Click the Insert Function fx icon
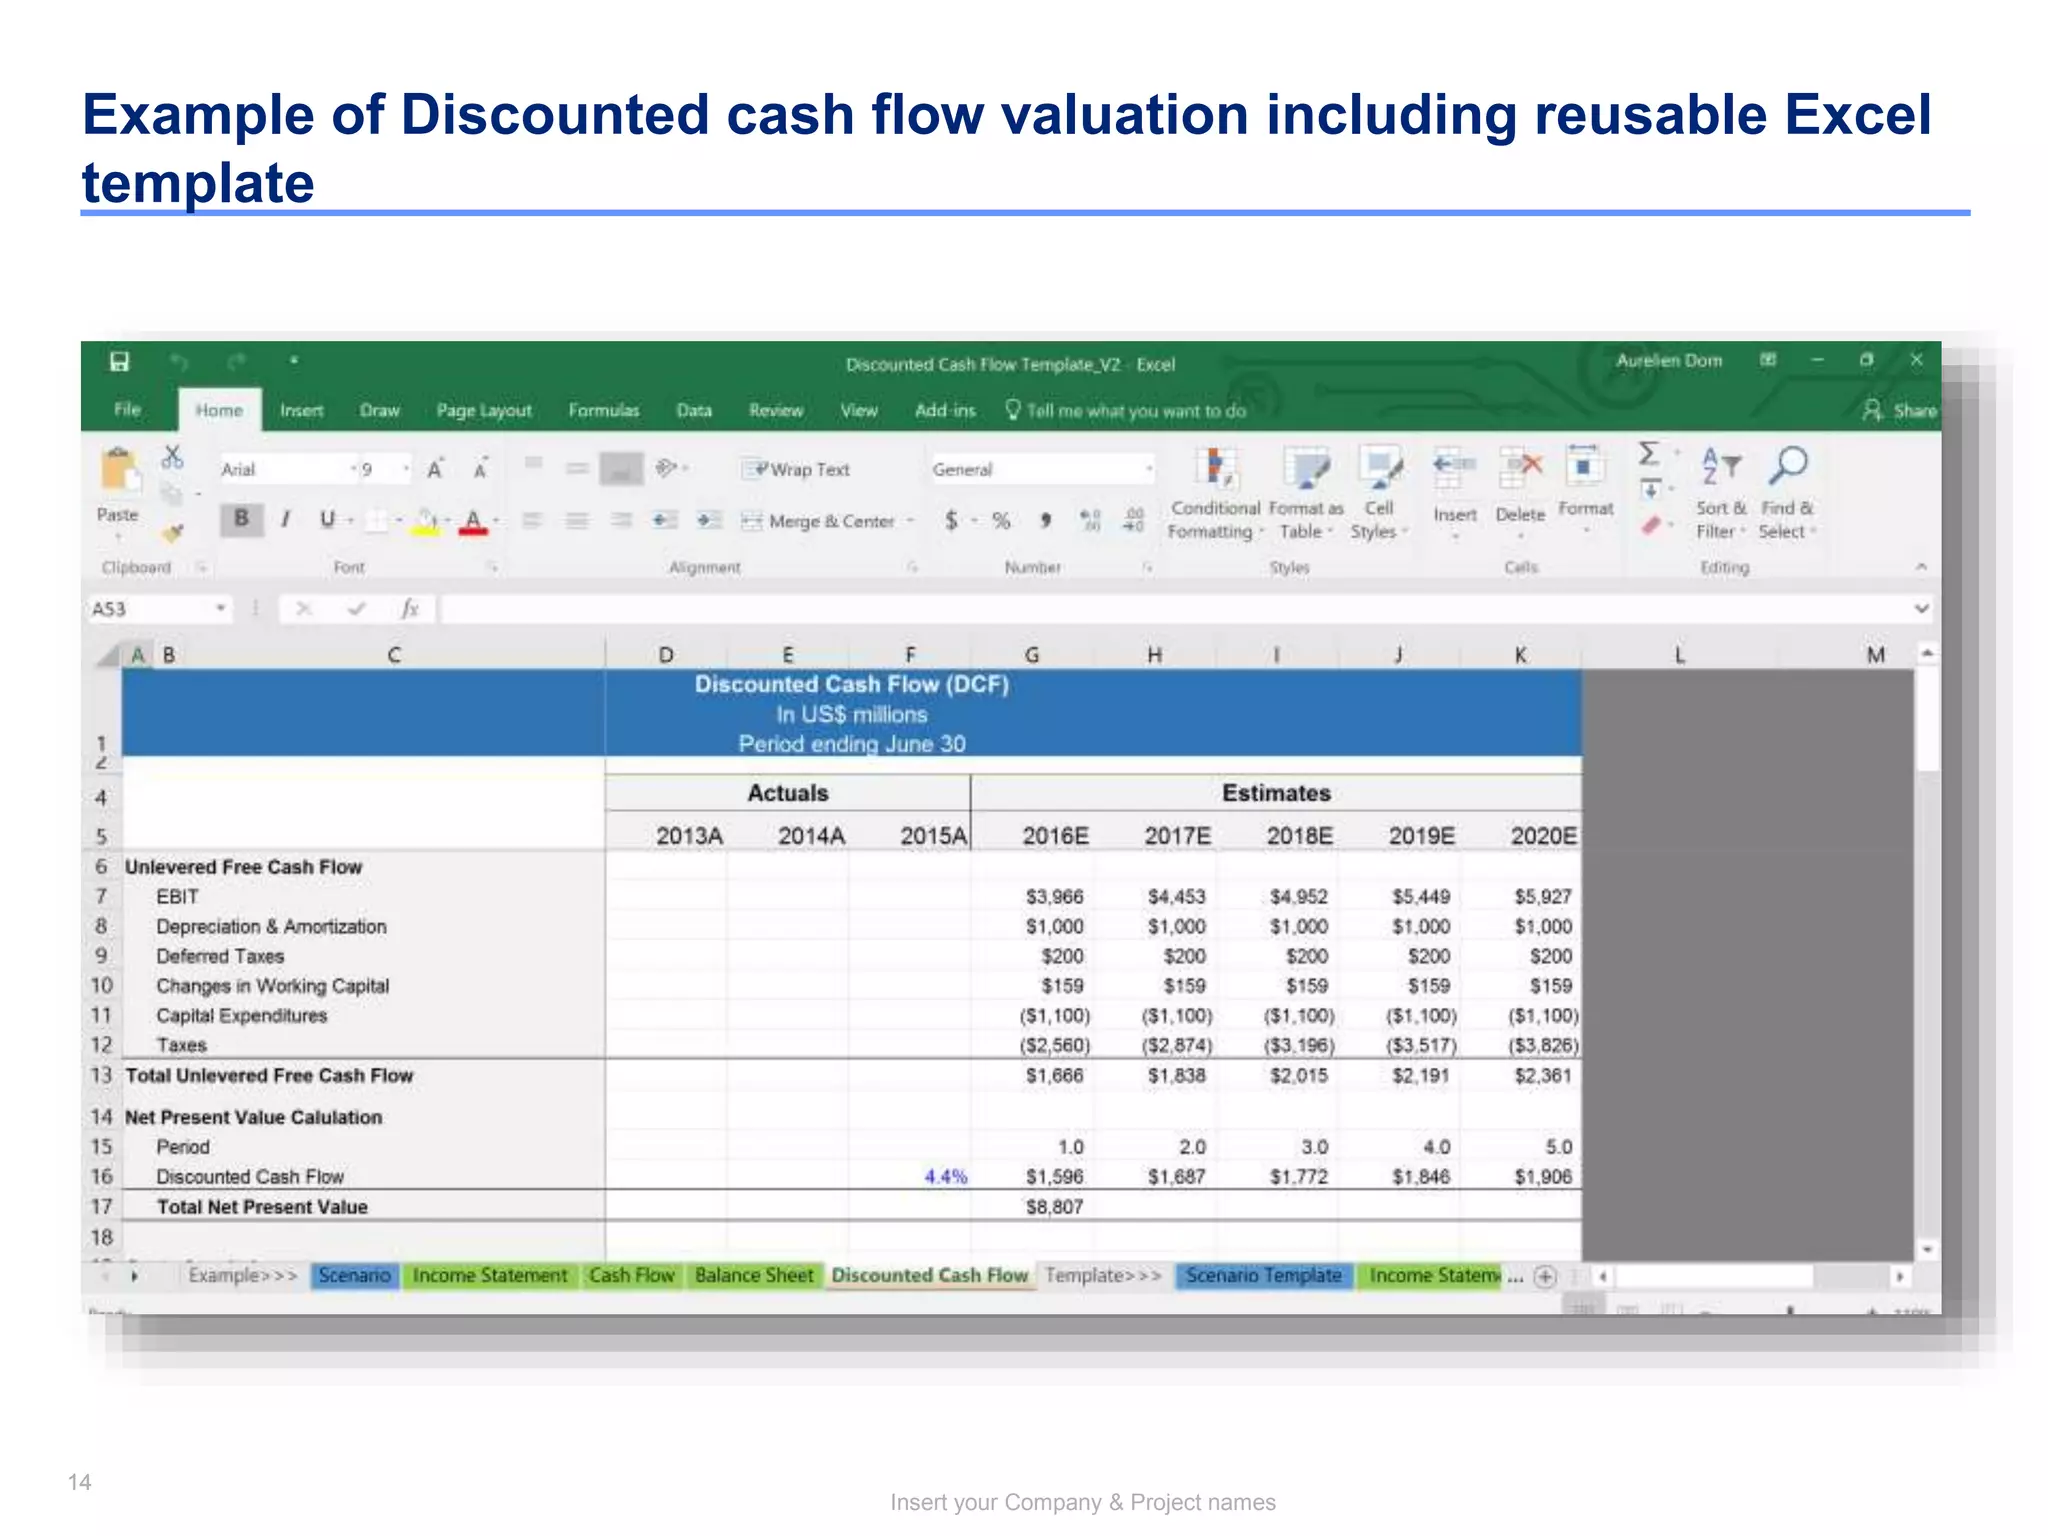2048x1536 pixels. click(x=409, y=609)
